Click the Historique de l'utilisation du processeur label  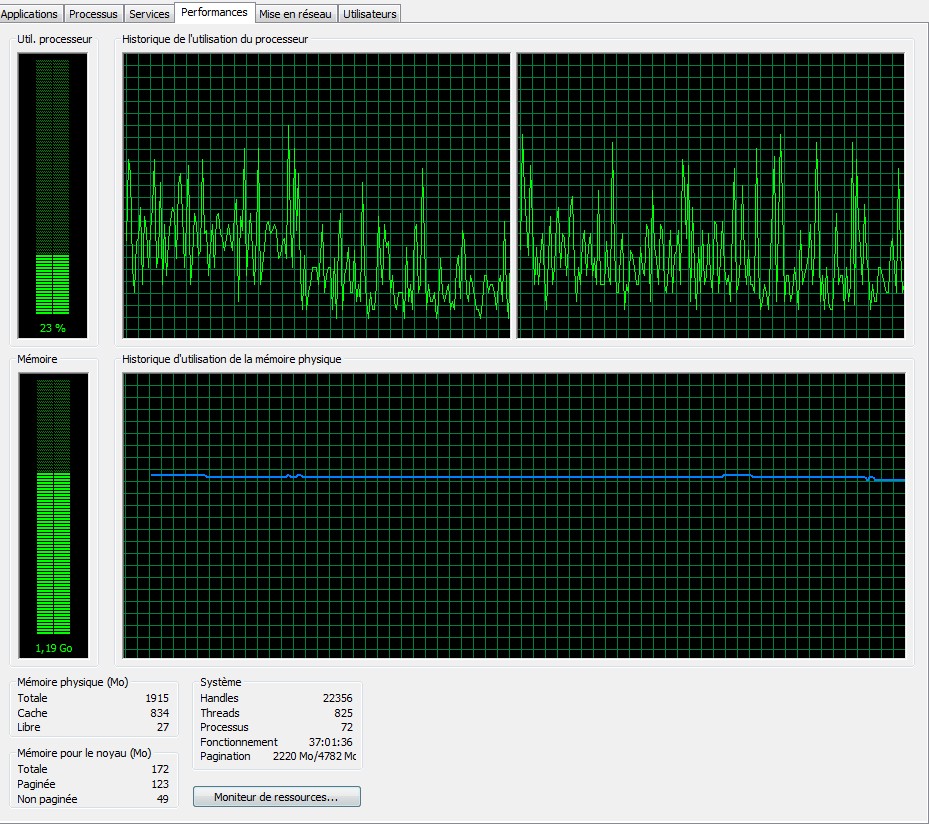pyautogui.click(x=215, y=39)
